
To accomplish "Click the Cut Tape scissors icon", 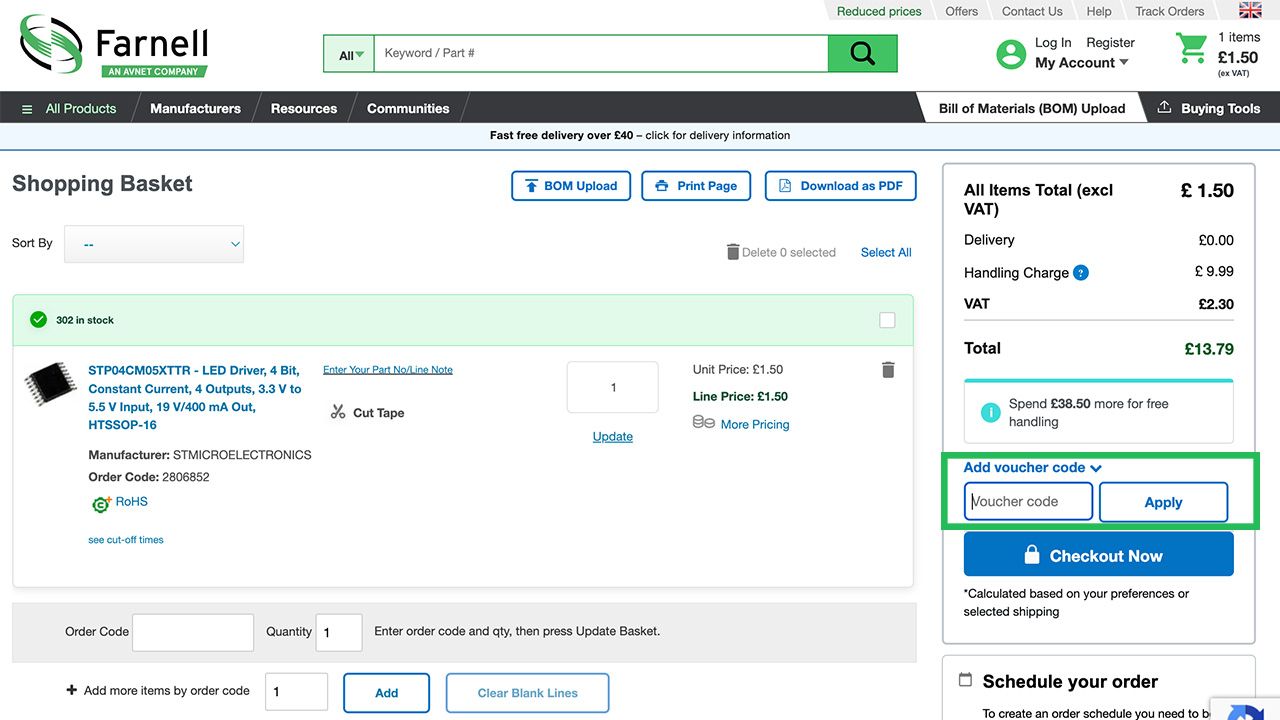I will click(338, 412).
